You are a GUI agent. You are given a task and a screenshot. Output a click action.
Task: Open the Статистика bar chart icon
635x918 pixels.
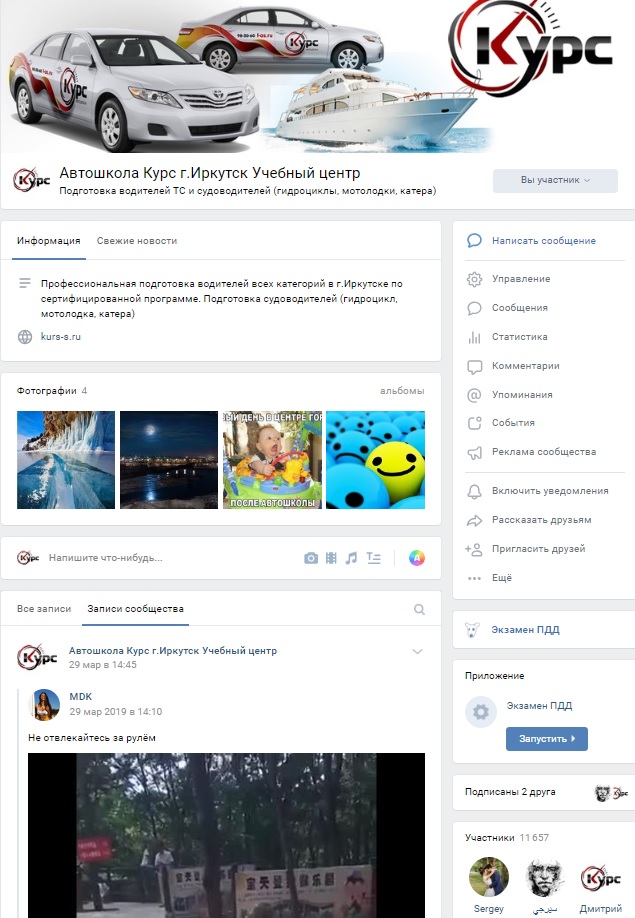(474, 337)
